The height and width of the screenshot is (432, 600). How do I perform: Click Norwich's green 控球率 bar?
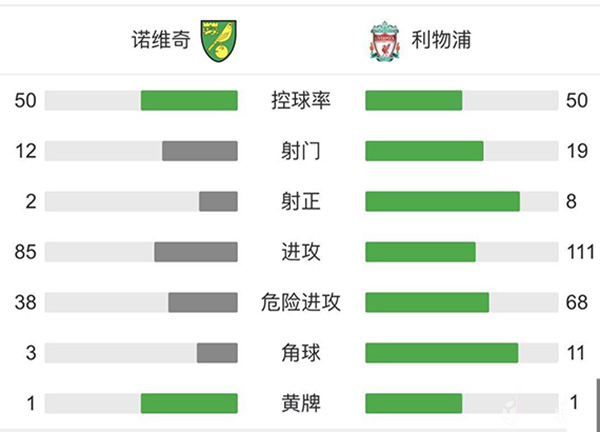click(189, 101)
